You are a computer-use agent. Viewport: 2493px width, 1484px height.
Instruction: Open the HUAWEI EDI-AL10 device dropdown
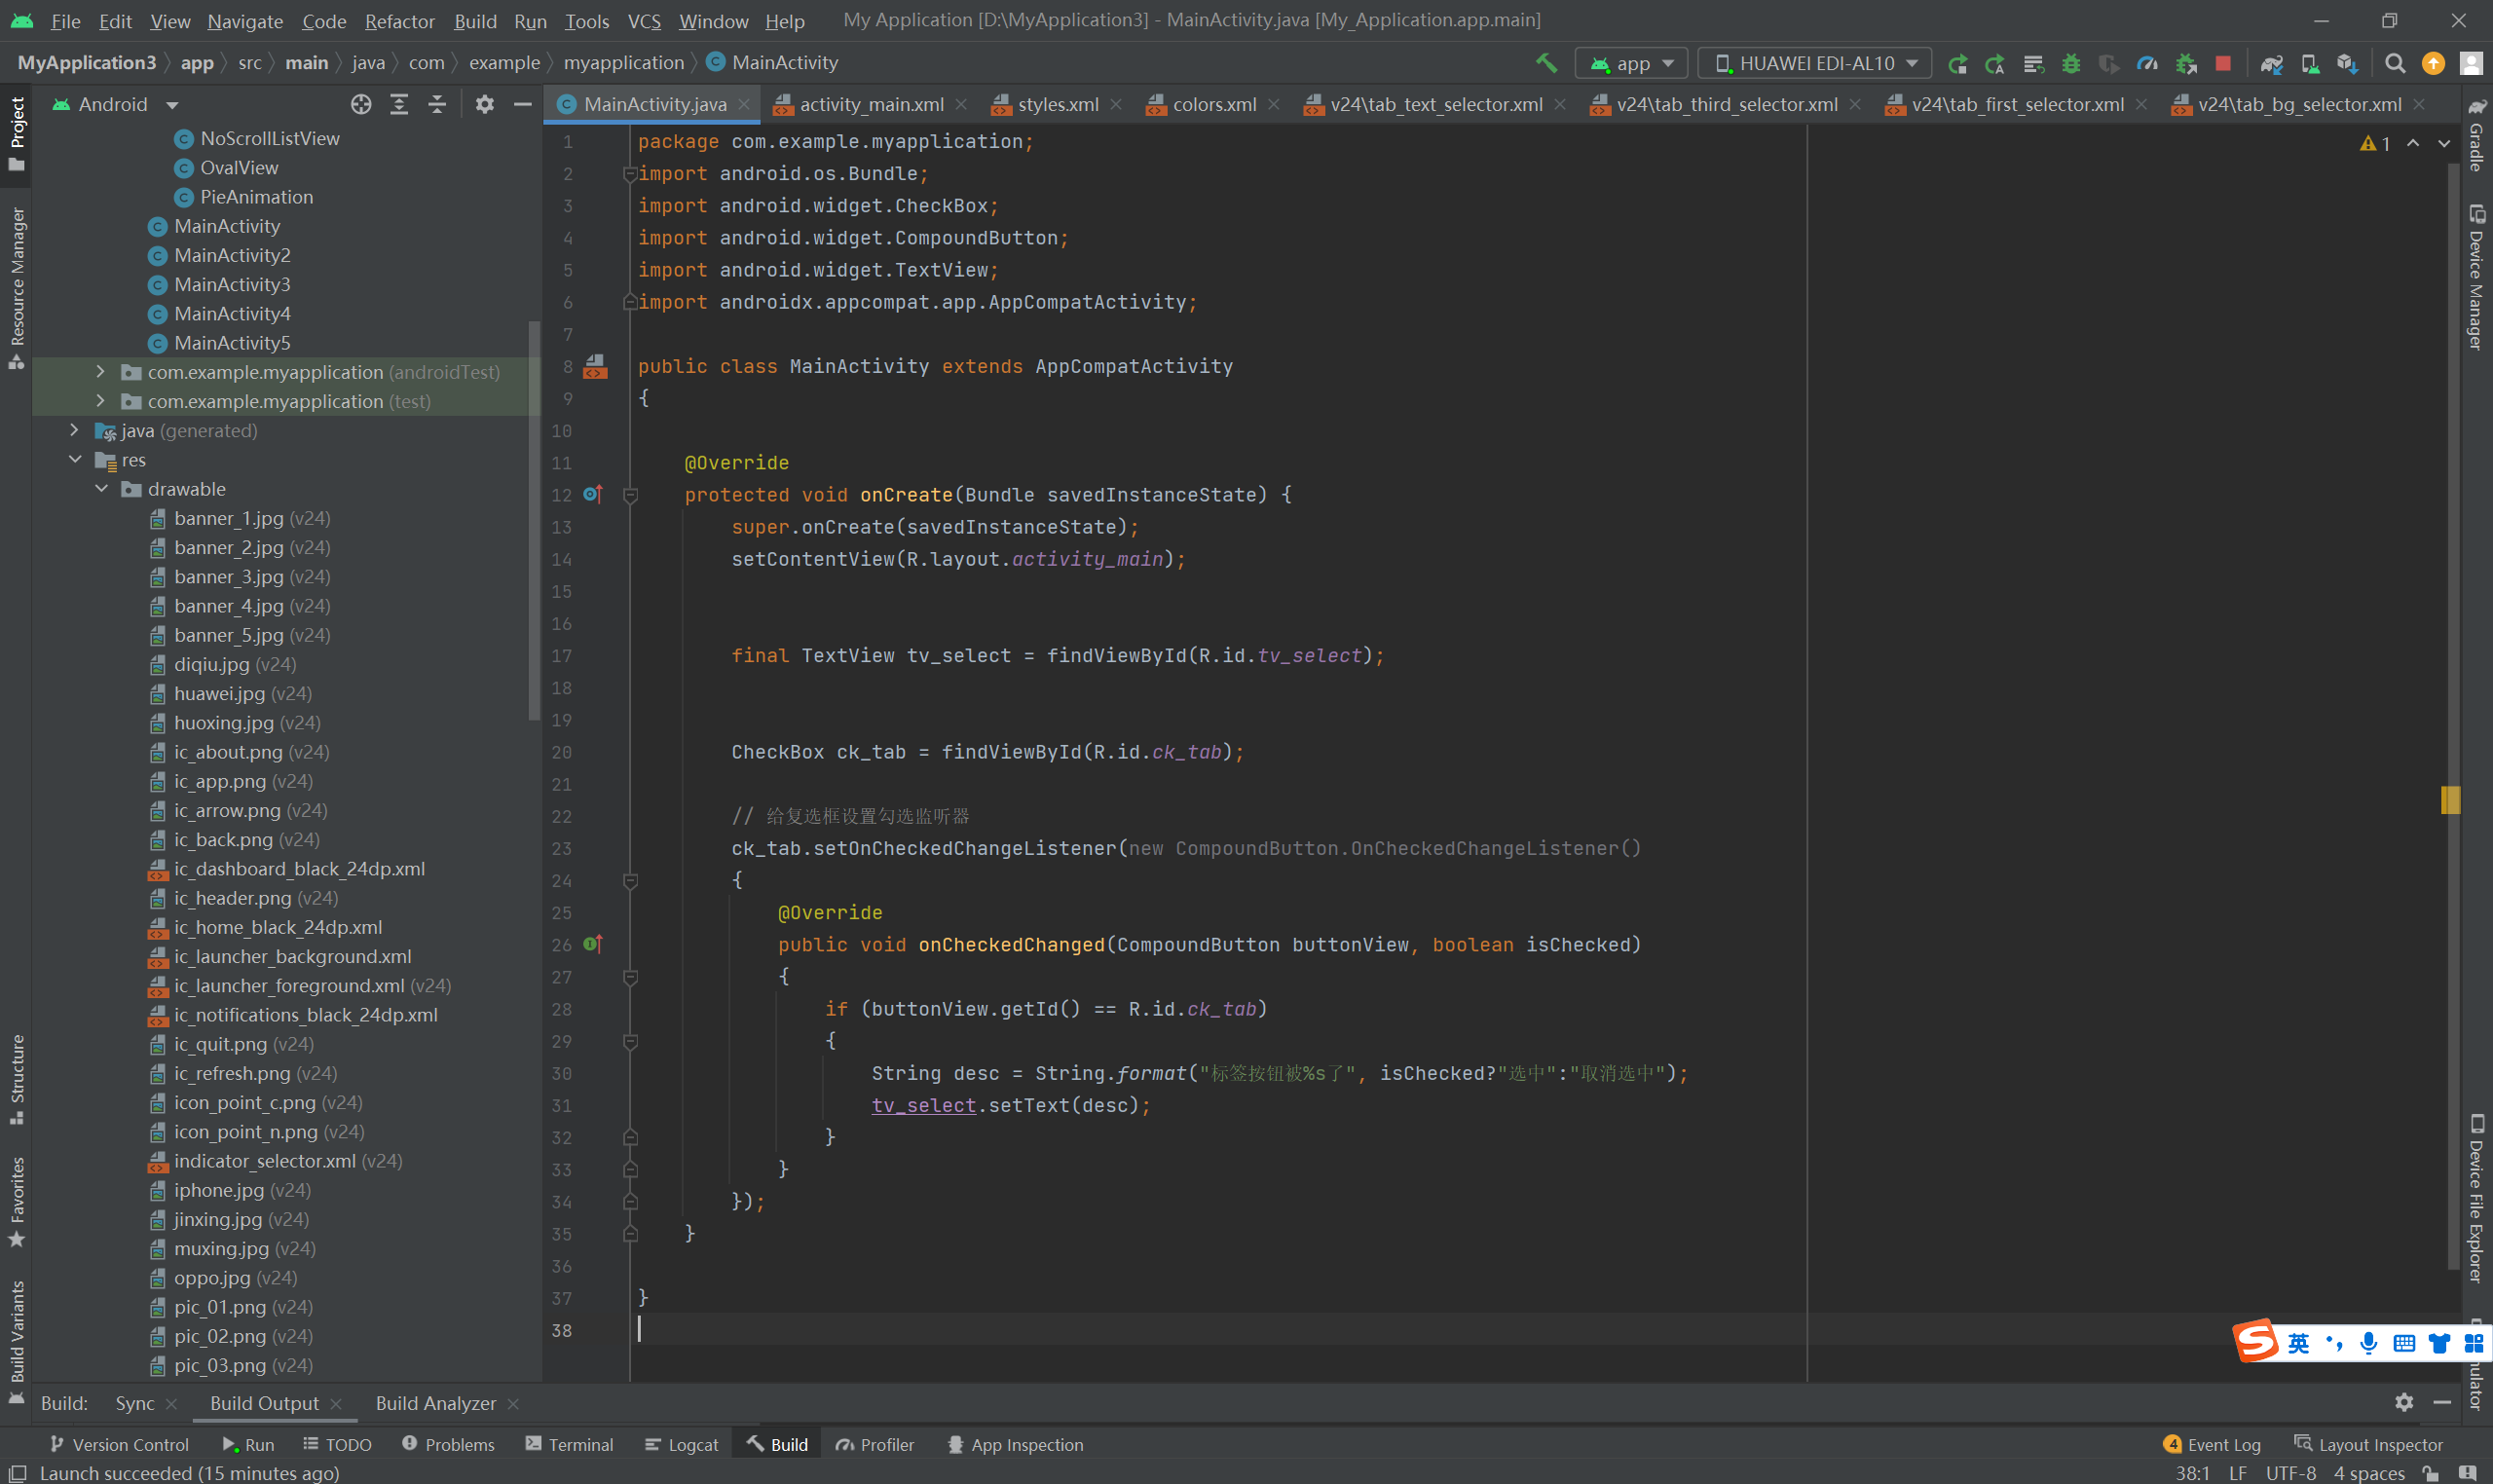click(x=1815, y=63)
